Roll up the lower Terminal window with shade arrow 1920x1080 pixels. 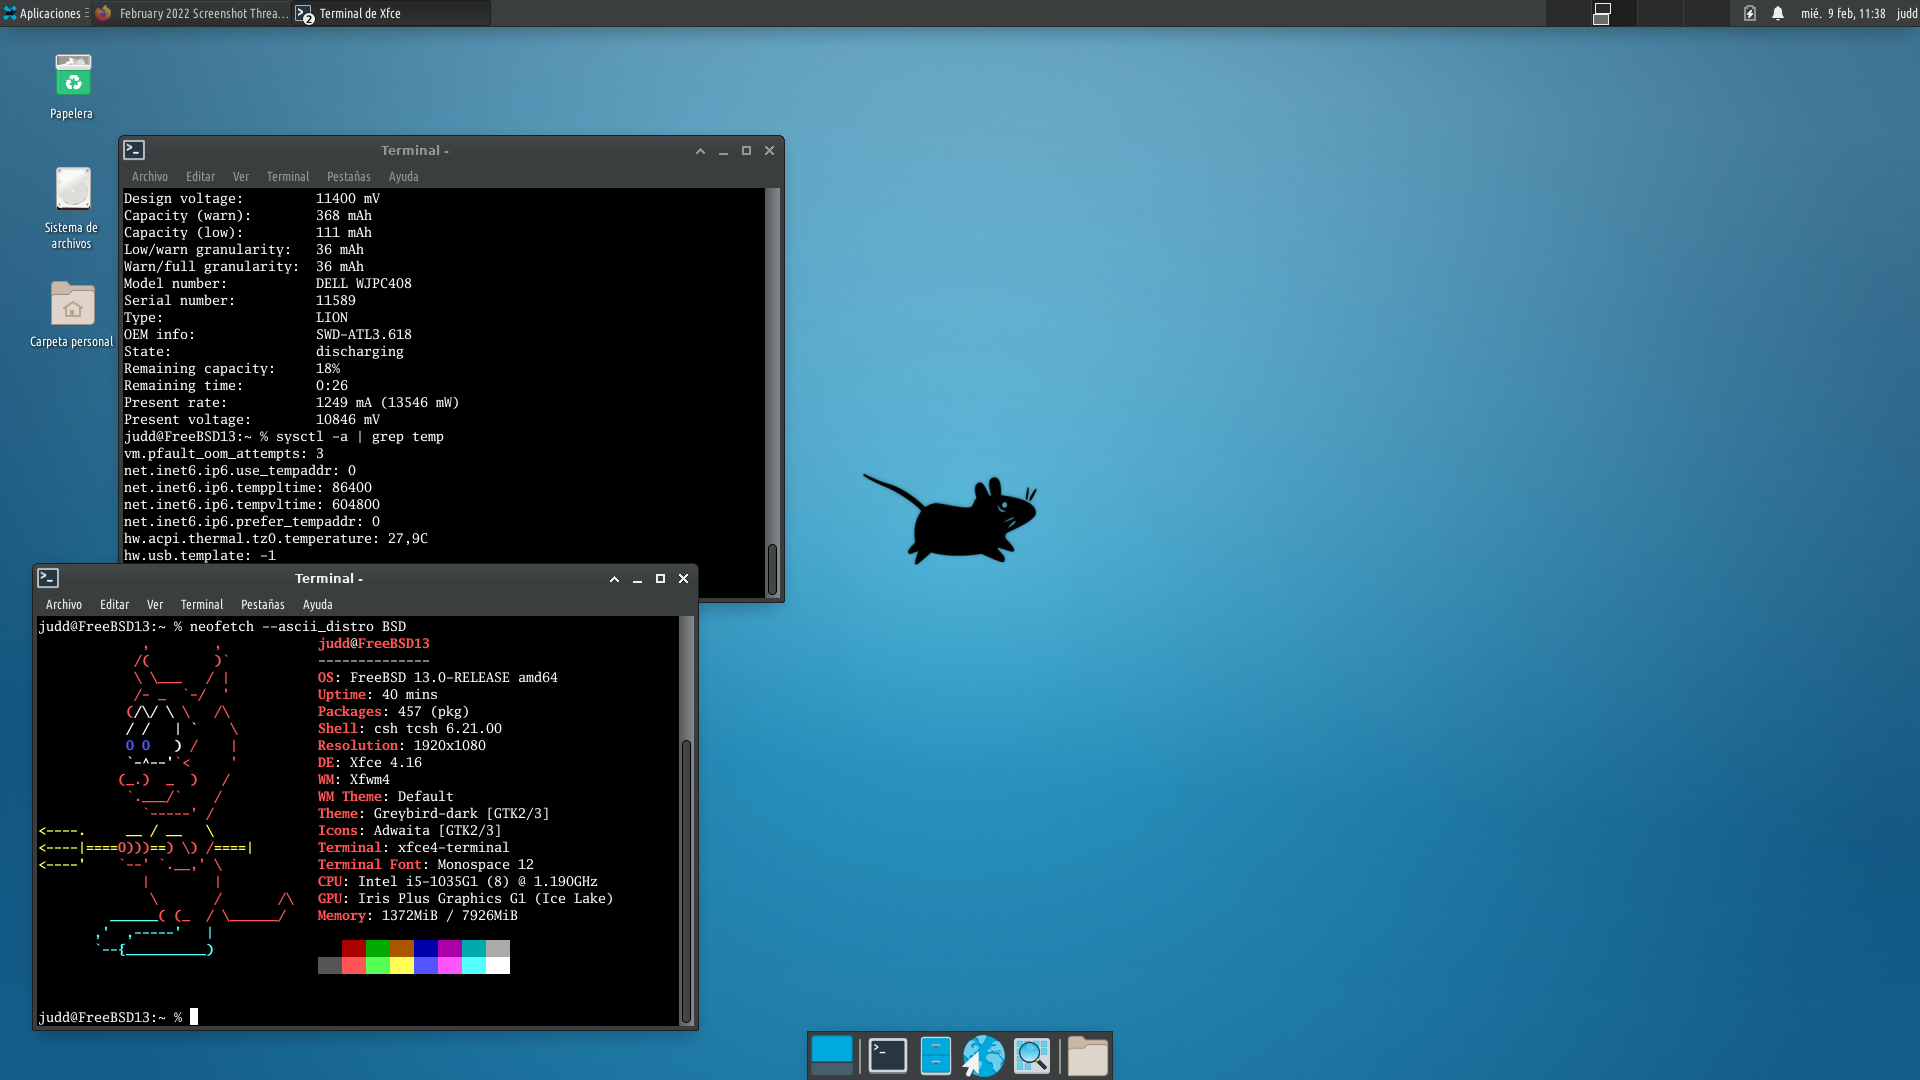pyautogui.click(x=614, y=579)
